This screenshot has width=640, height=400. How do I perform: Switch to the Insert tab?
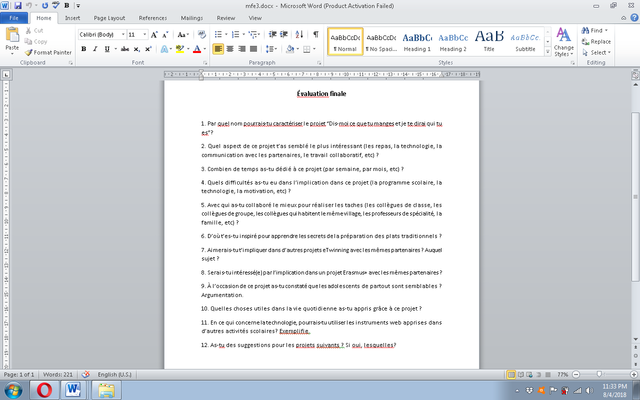(73, 18)
